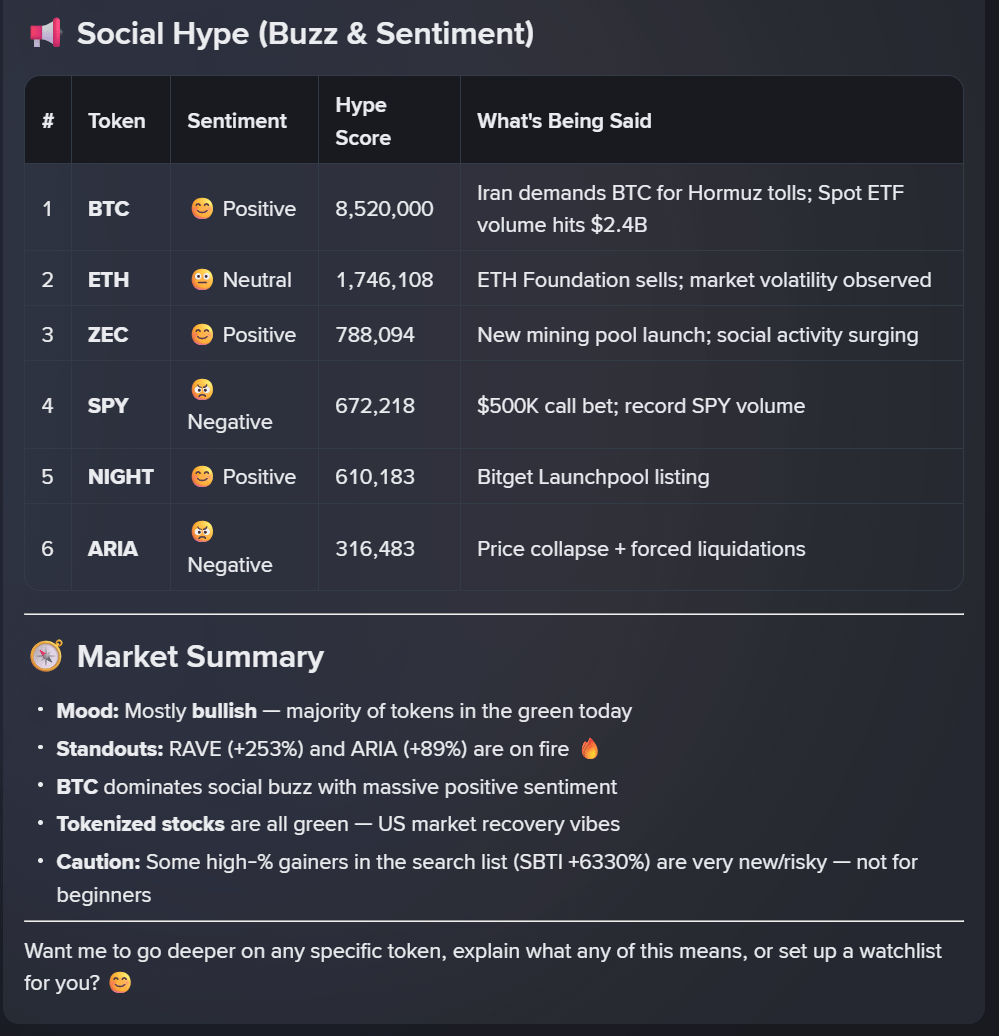Screen dimensions: 999x1036
Task: Click the smiley emoji in NIGHT's sentiment
Action: pyautogui.click(x=202, y=477)
